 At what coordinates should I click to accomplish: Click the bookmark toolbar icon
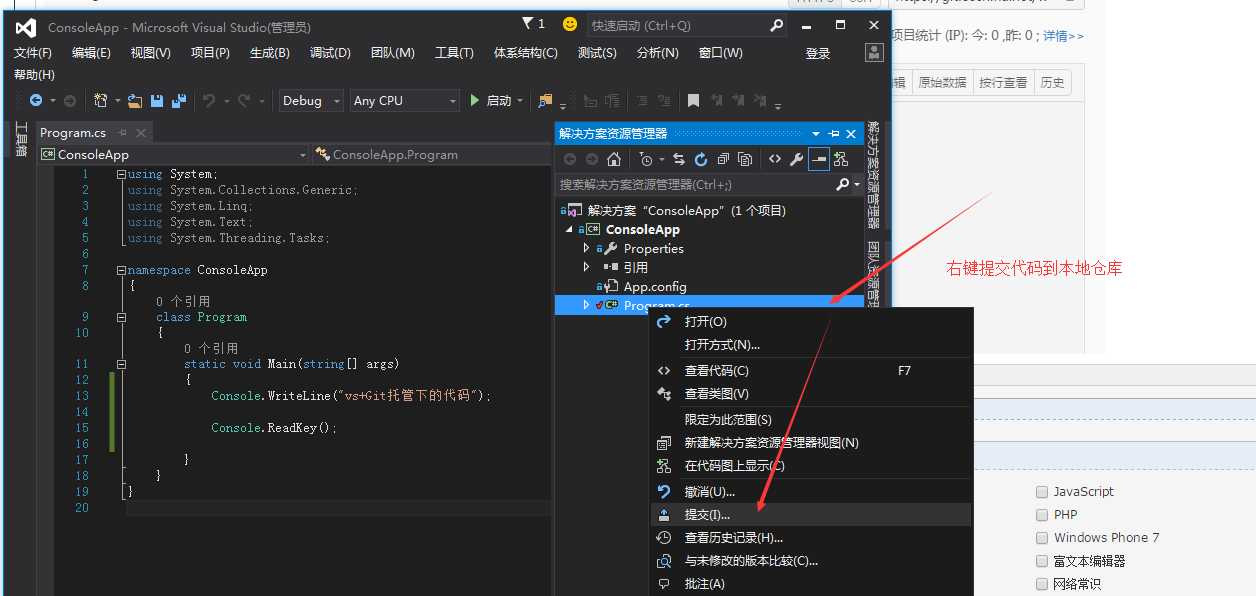[x=692, y=100]
